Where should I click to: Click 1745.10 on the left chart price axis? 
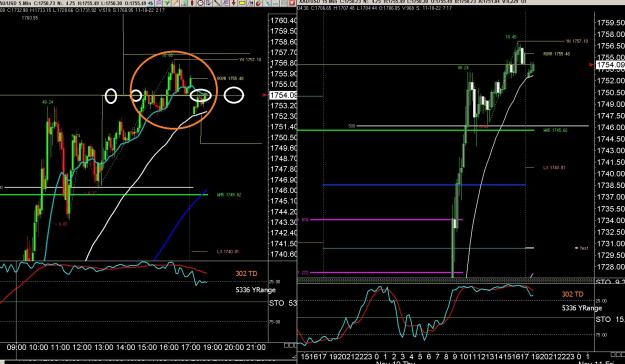click(283, 201)
